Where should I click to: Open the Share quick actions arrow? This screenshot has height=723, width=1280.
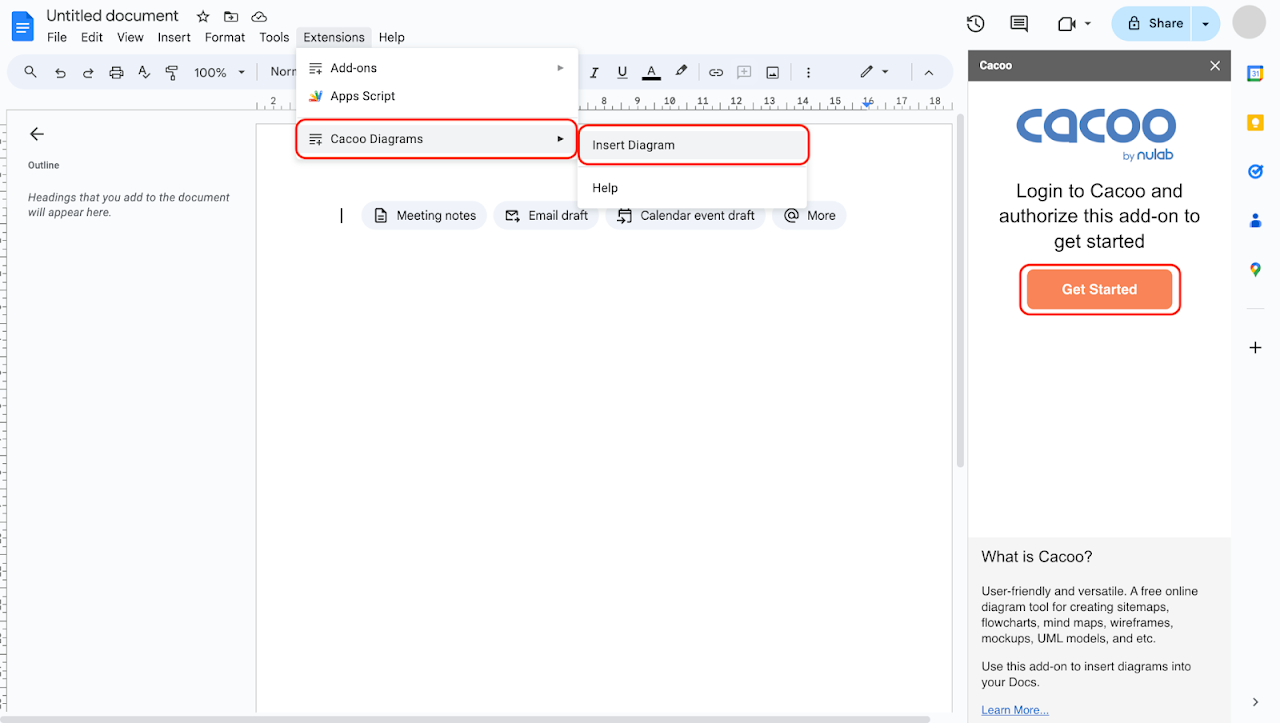[1206, 24]
